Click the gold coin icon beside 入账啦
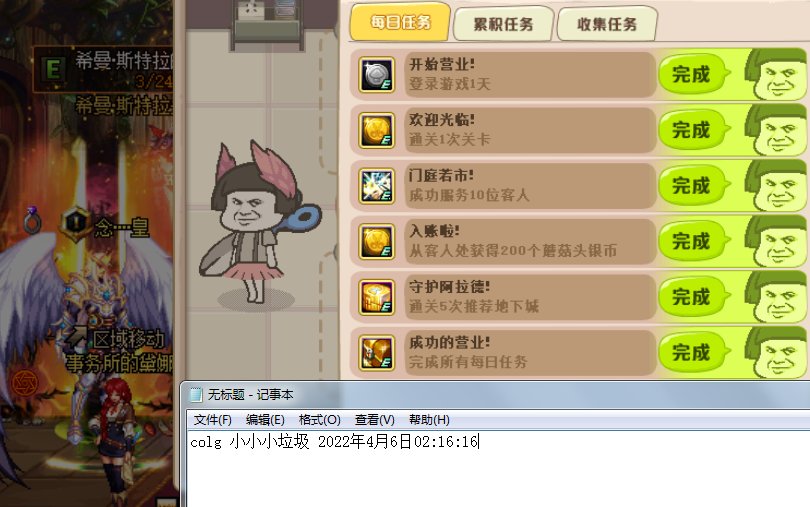810x507 pixels. (377, 242)
